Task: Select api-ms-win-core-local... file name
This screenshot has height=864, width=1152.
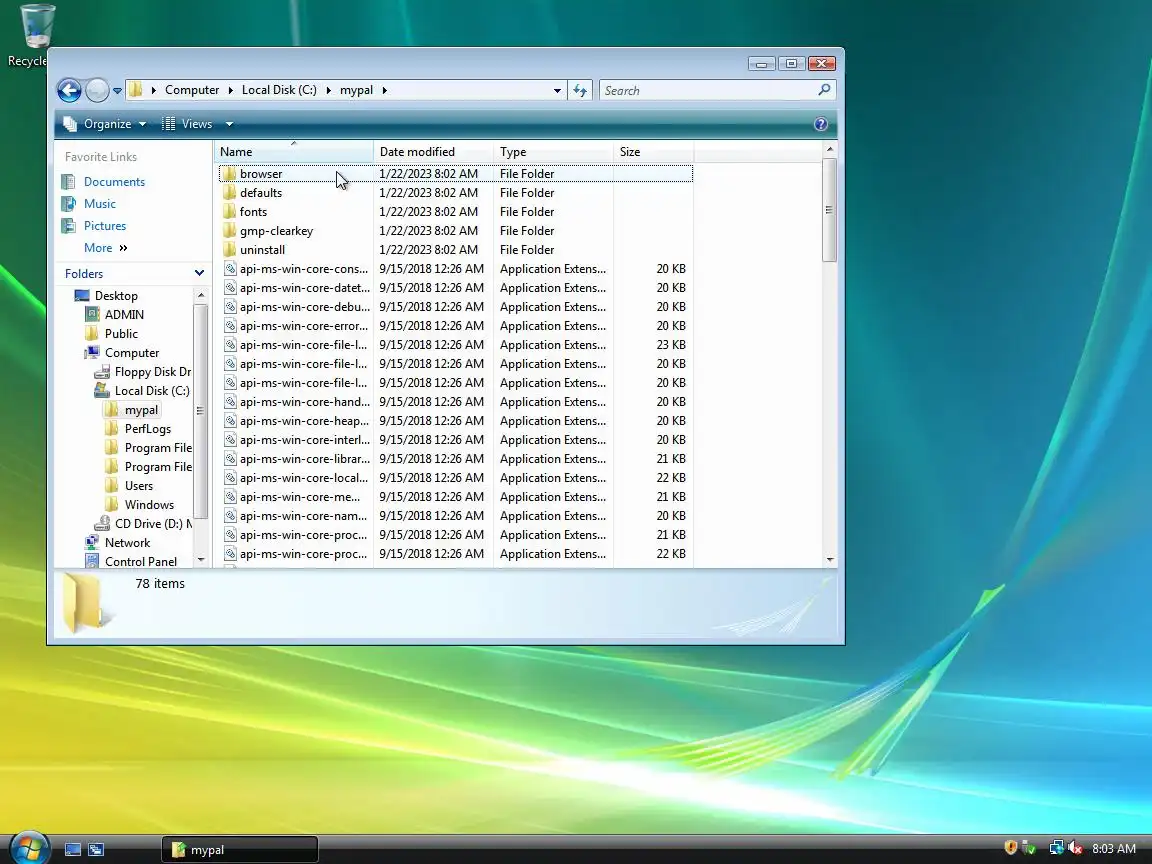Action: pos(304,478)
